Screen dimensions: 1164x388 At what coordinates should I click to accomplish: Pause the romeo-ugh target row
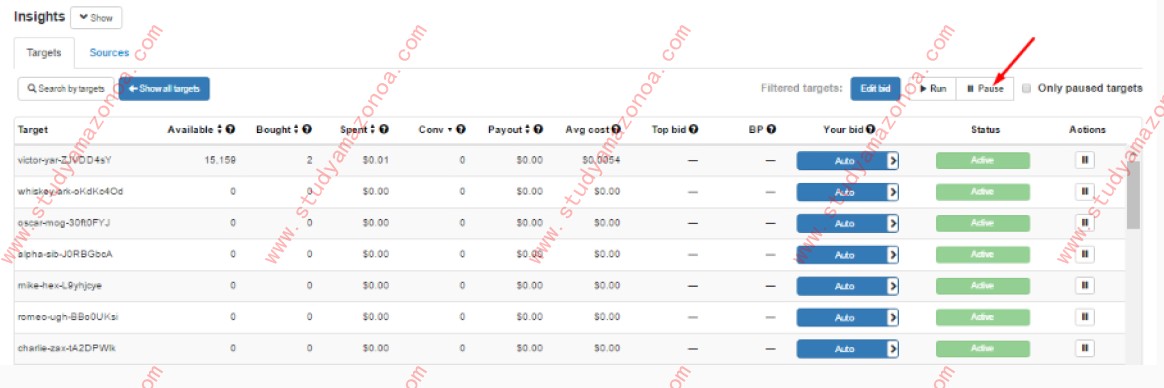pos(1085,317)
